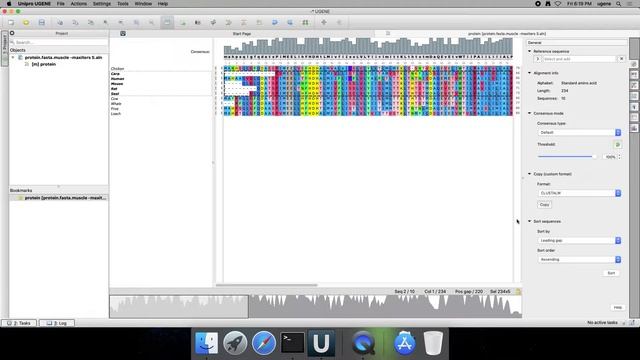Open the Help menu

[x=162, y=4]
